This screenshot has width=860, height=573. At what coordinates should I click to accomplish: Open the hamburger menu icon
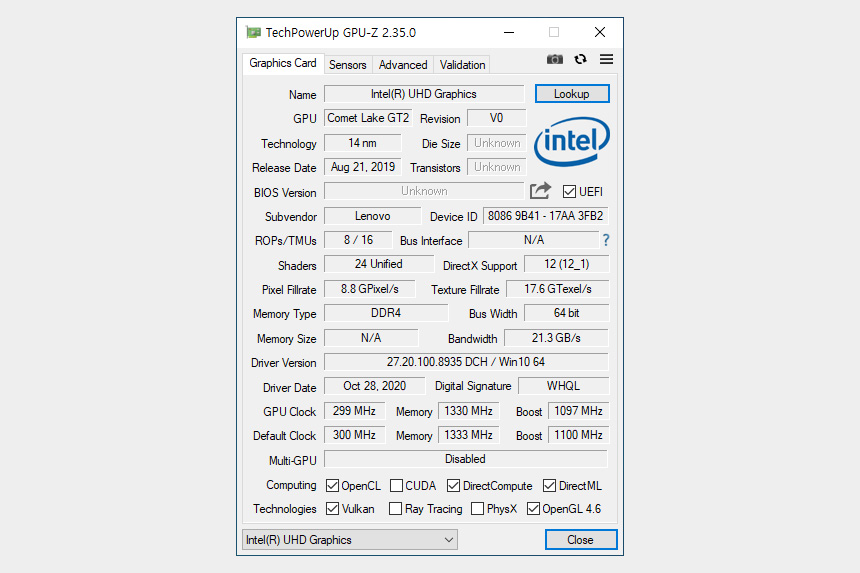pos(606,59)
